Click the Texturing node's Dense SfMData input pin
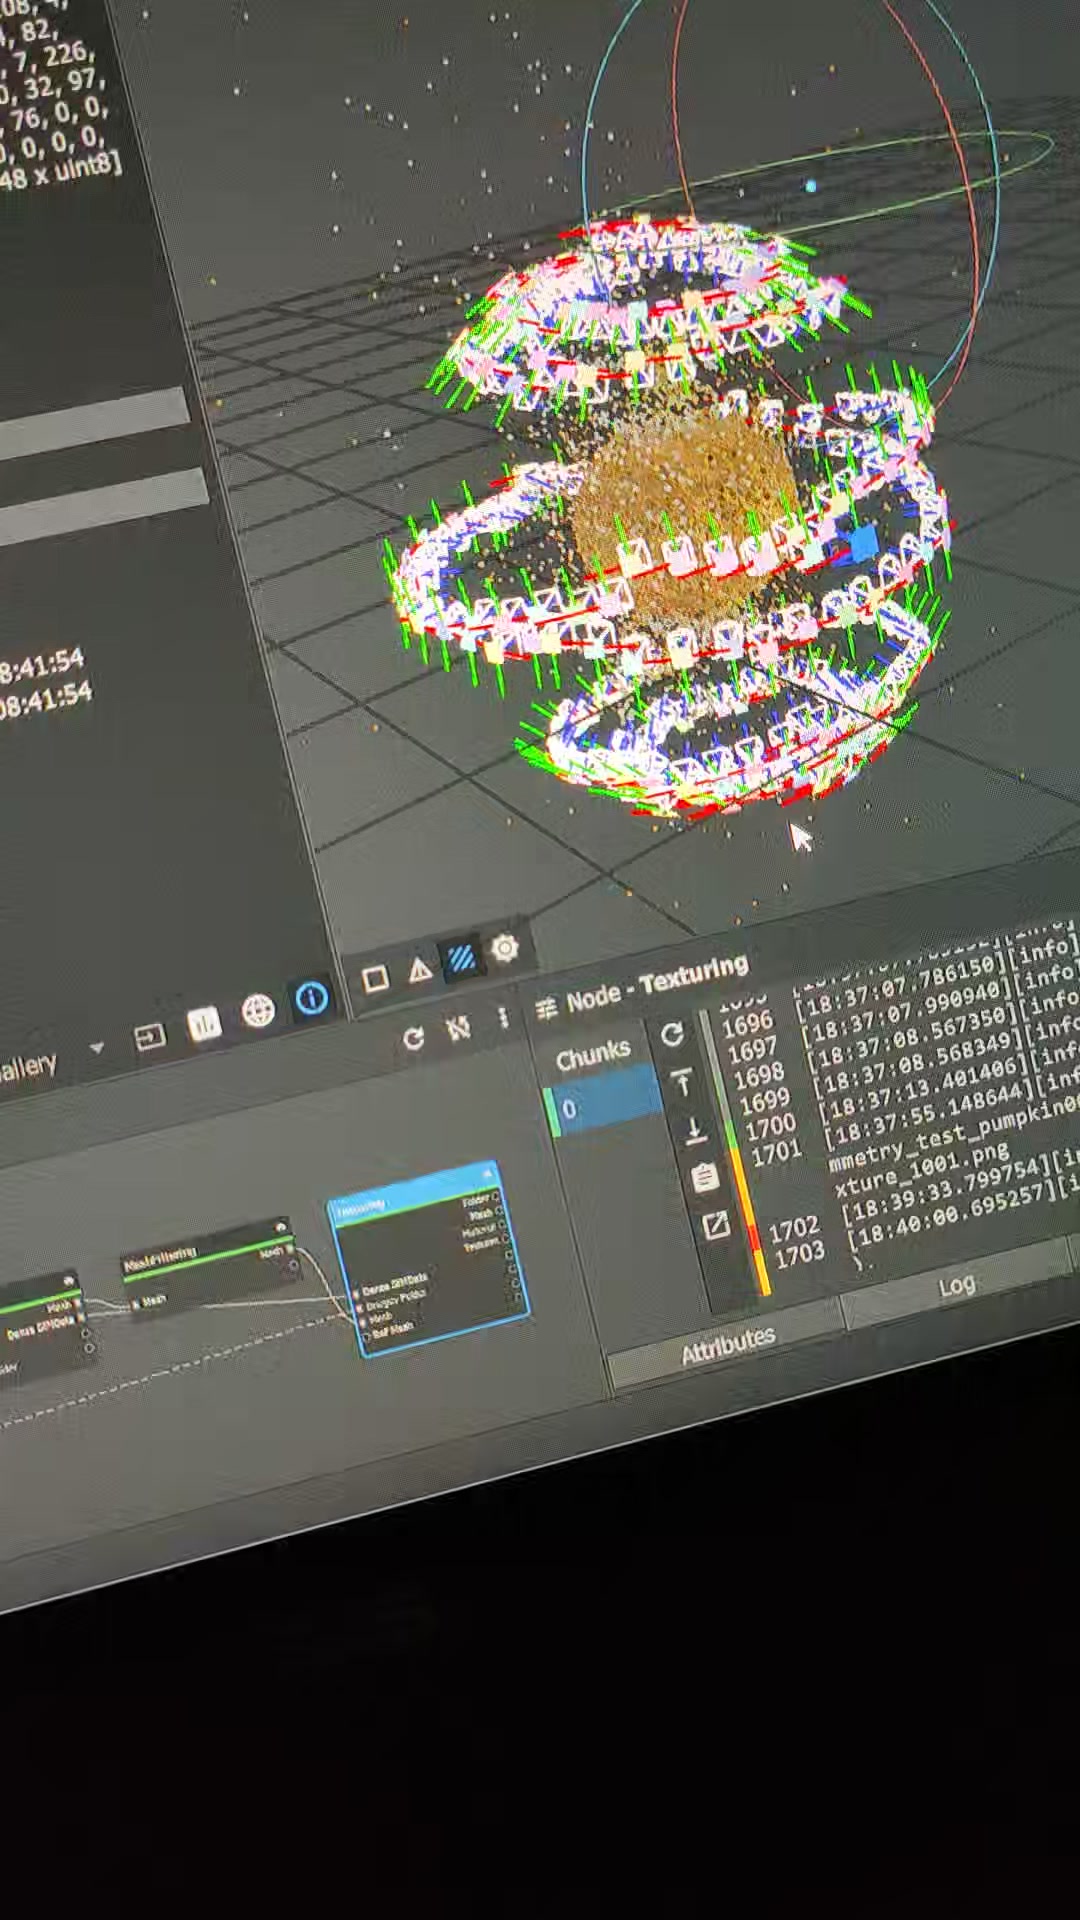Image resolution: width=1080 pixels, height=1920 pixels. click(356, 1294)
